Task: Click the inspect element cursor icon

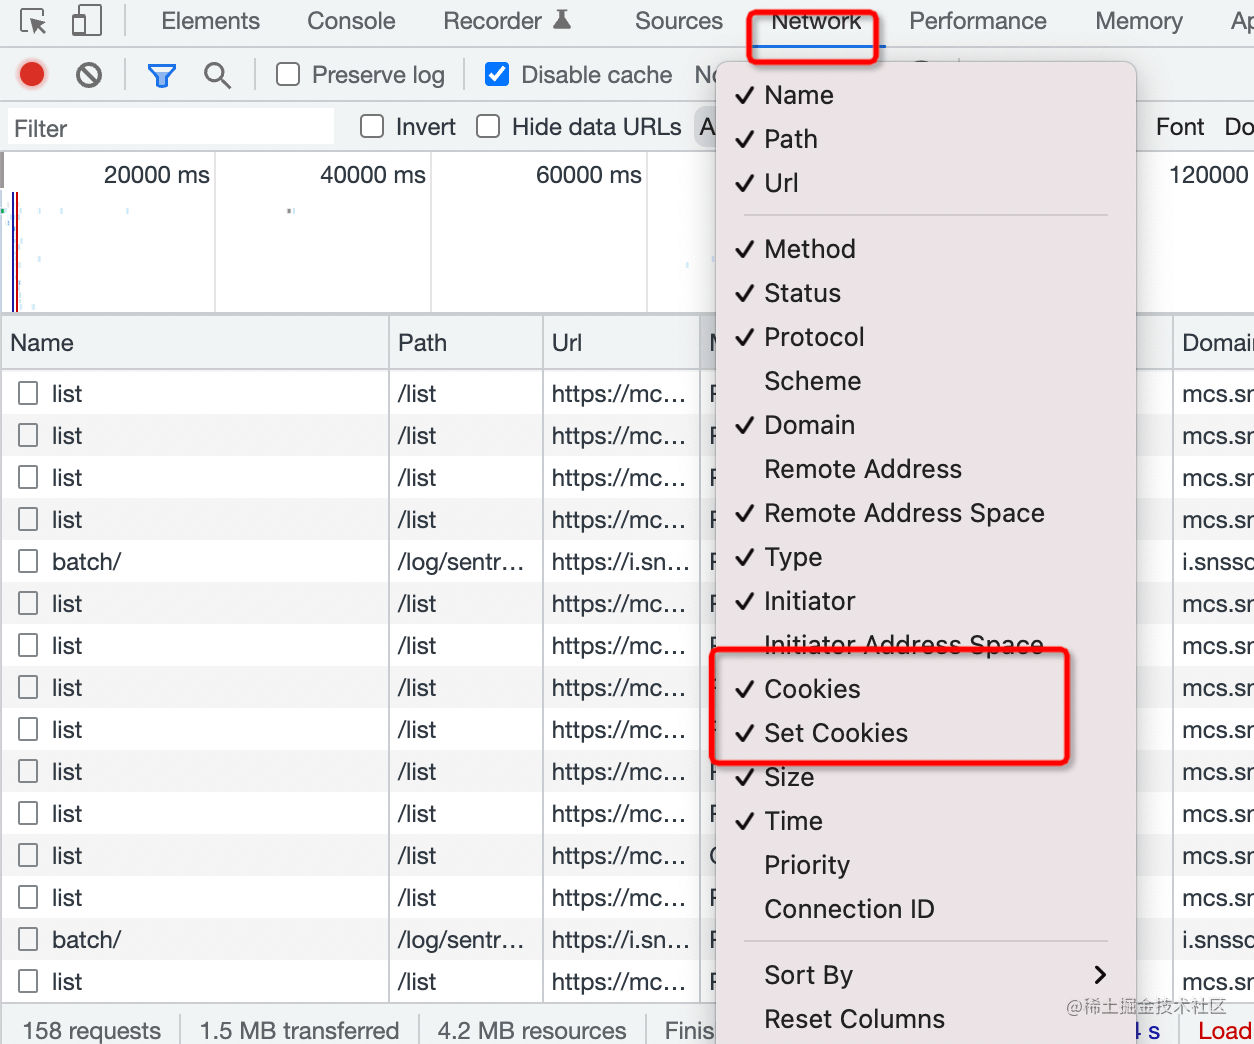Action: pos(33,21)
